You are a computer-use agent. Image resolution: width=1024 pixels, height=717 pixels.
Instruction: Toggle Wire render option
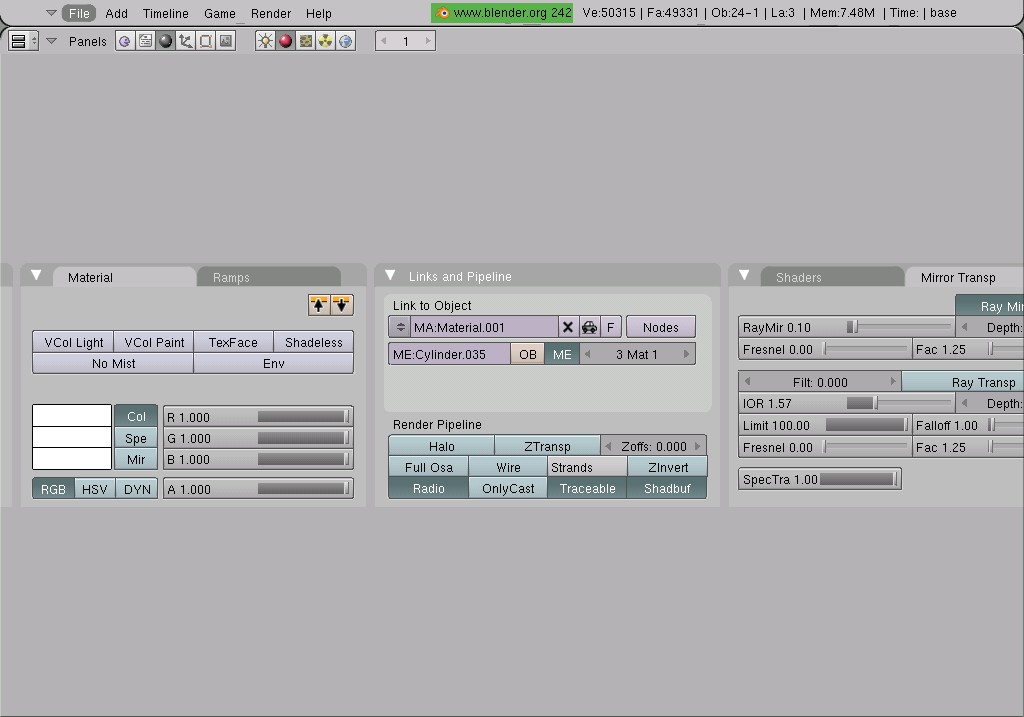click(x=508, y=467)
